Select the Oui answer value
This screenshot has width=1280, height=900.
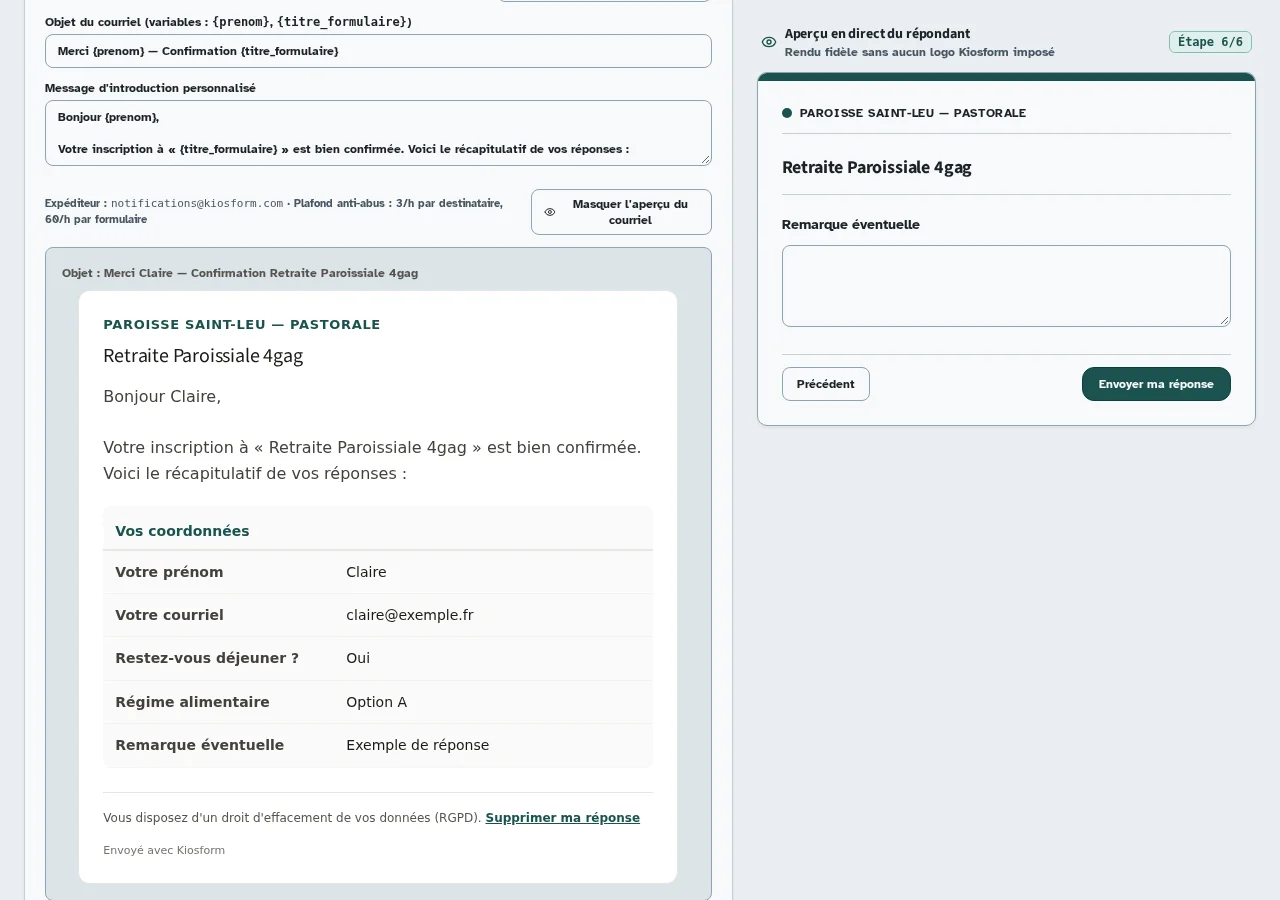(358, 658)
